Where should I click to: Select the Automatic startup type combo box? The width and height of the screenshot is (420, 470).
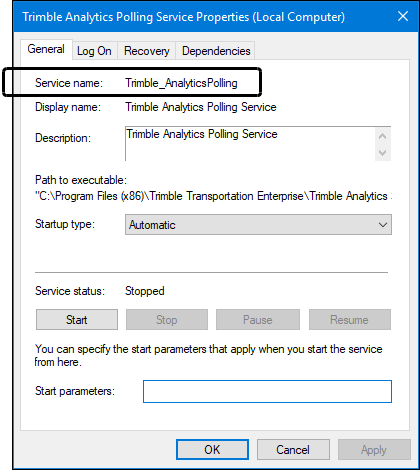(258, 225)
